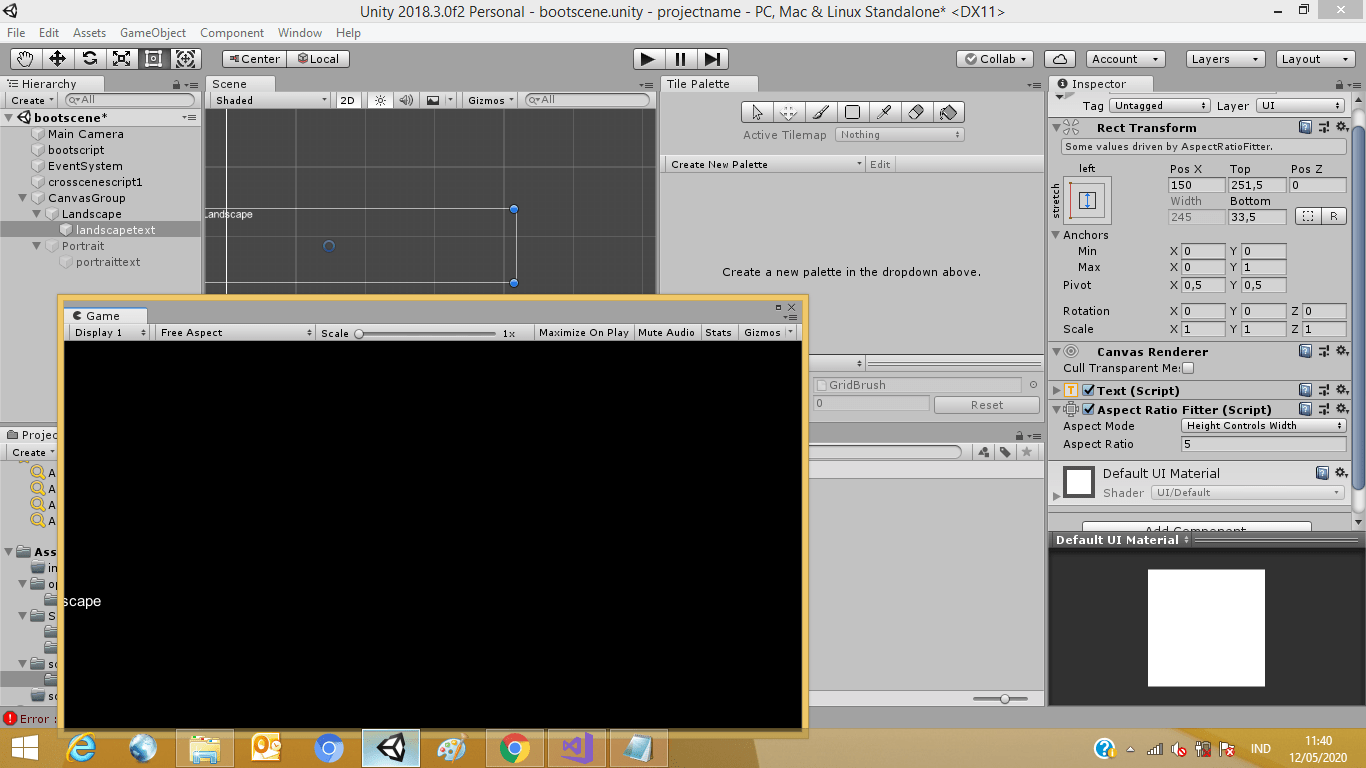Select the combined Transform tool
This screenshot has width=1366, height=768.
(x=186, y=59)
